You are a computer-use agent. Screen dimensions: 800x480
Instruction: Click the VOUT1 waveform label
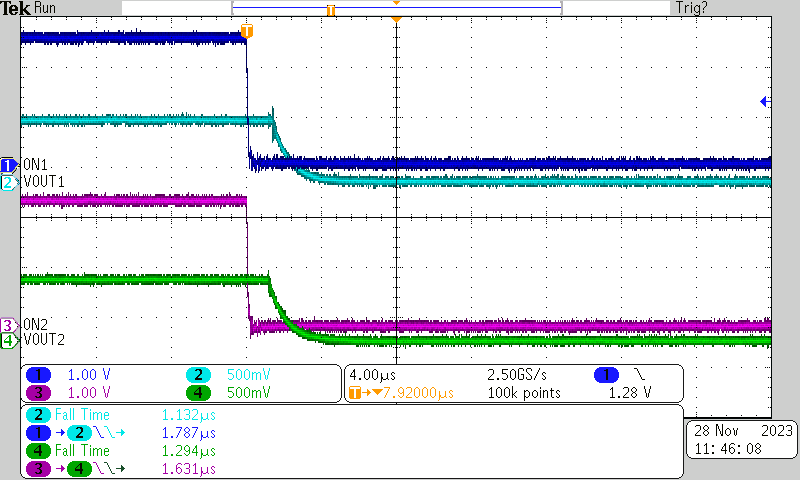click(44, 182)
